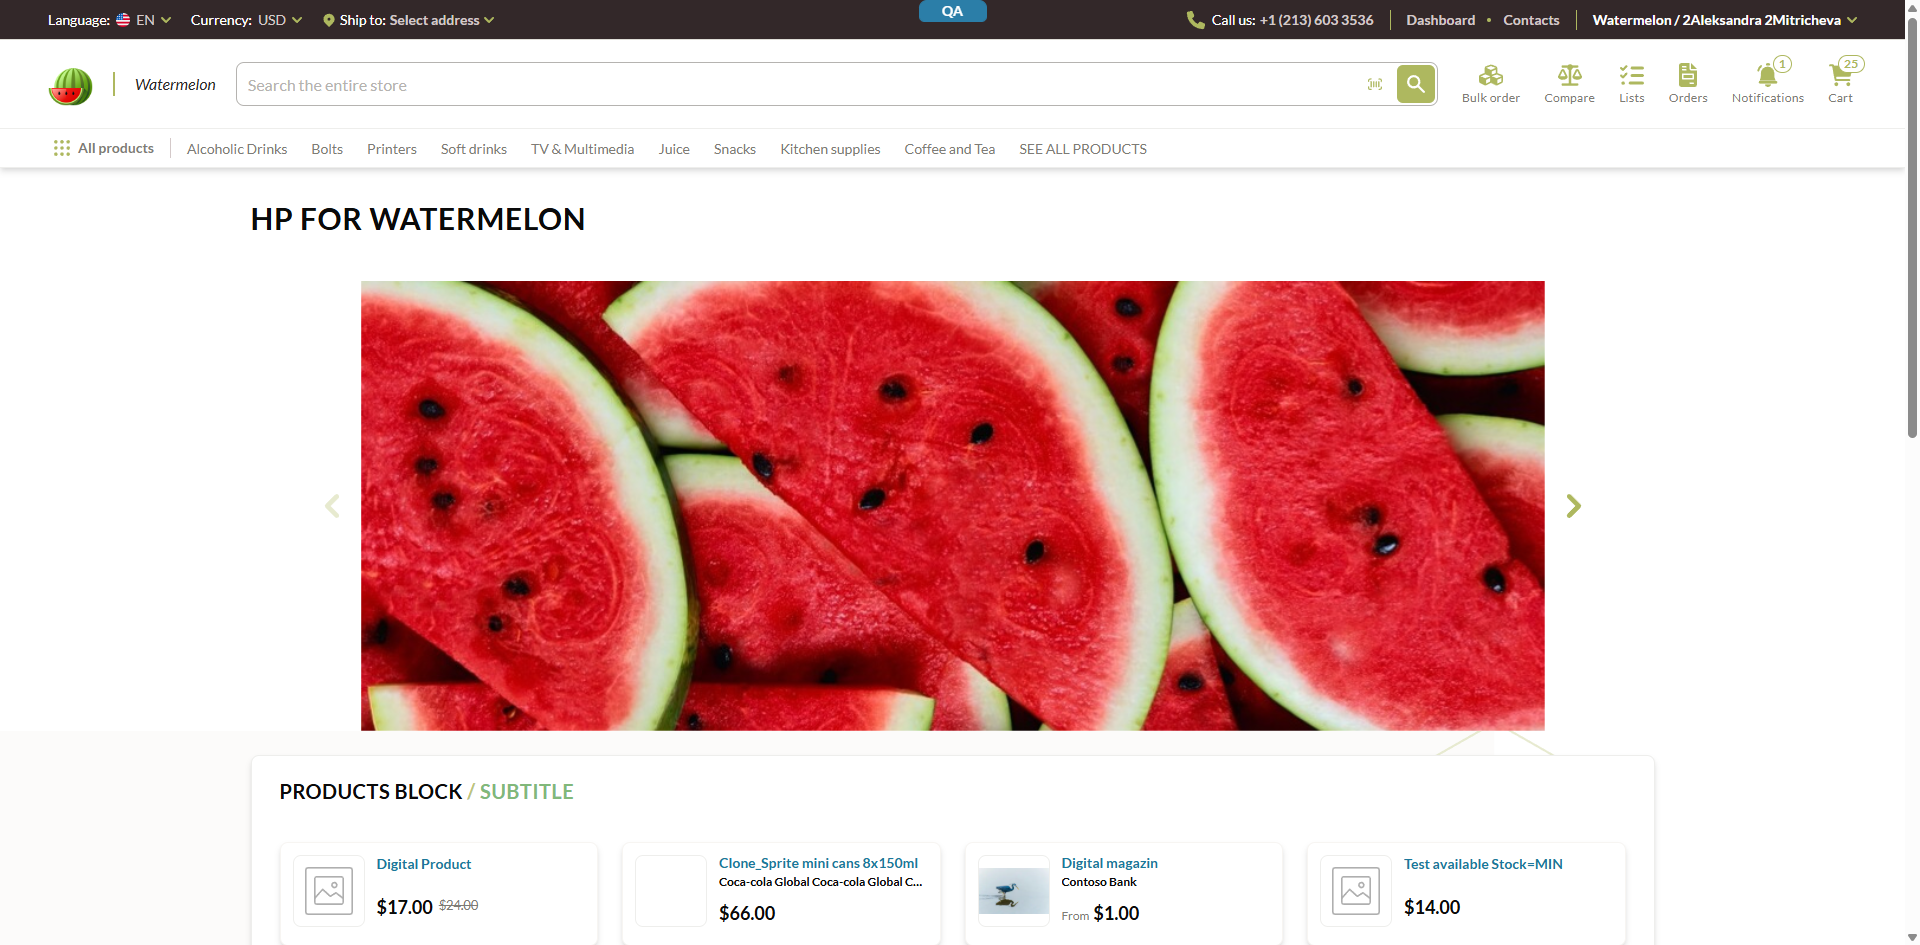1920x945 pixels.
Task: Open the Lists icon
Action: coord(1631,75)
